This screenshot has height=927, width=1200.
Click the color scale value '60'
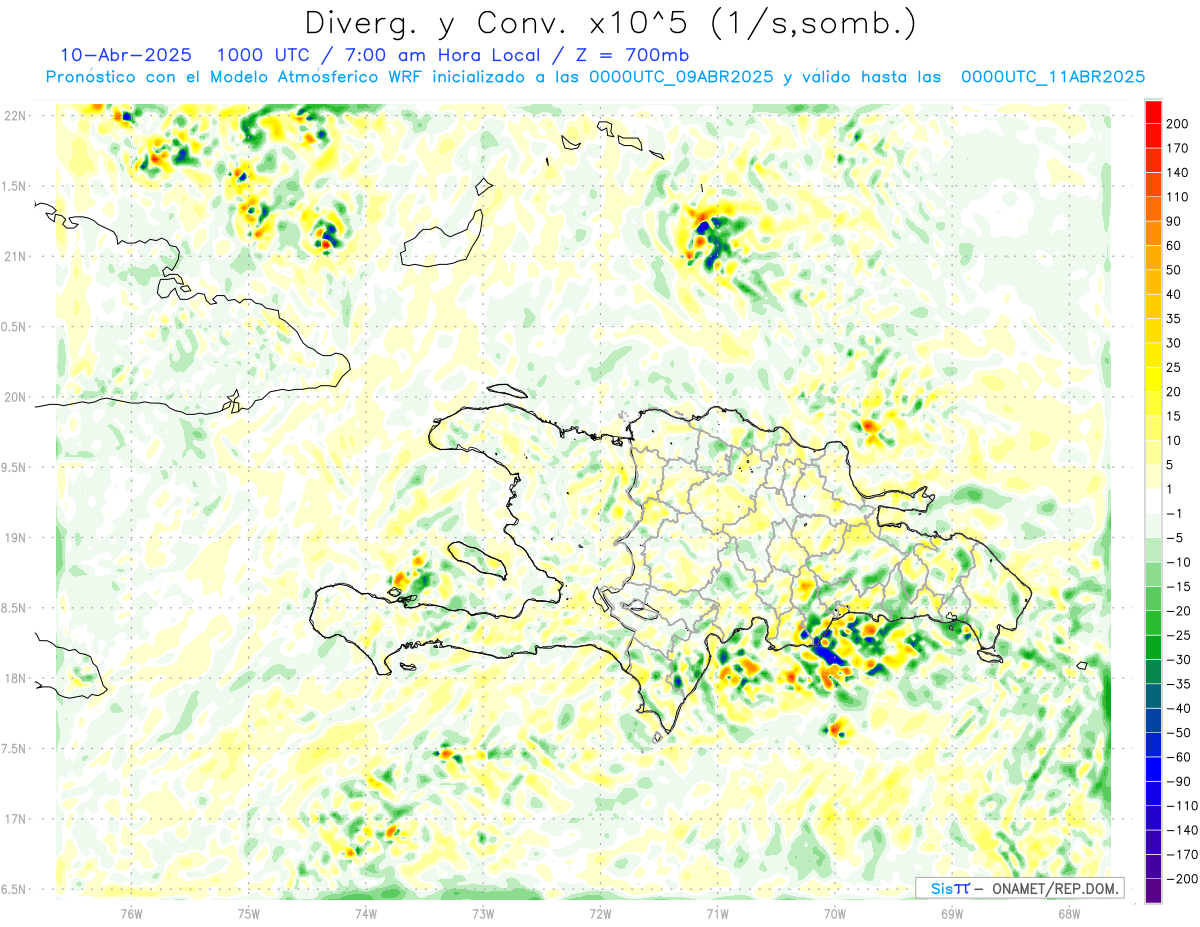coord(1174,246)
